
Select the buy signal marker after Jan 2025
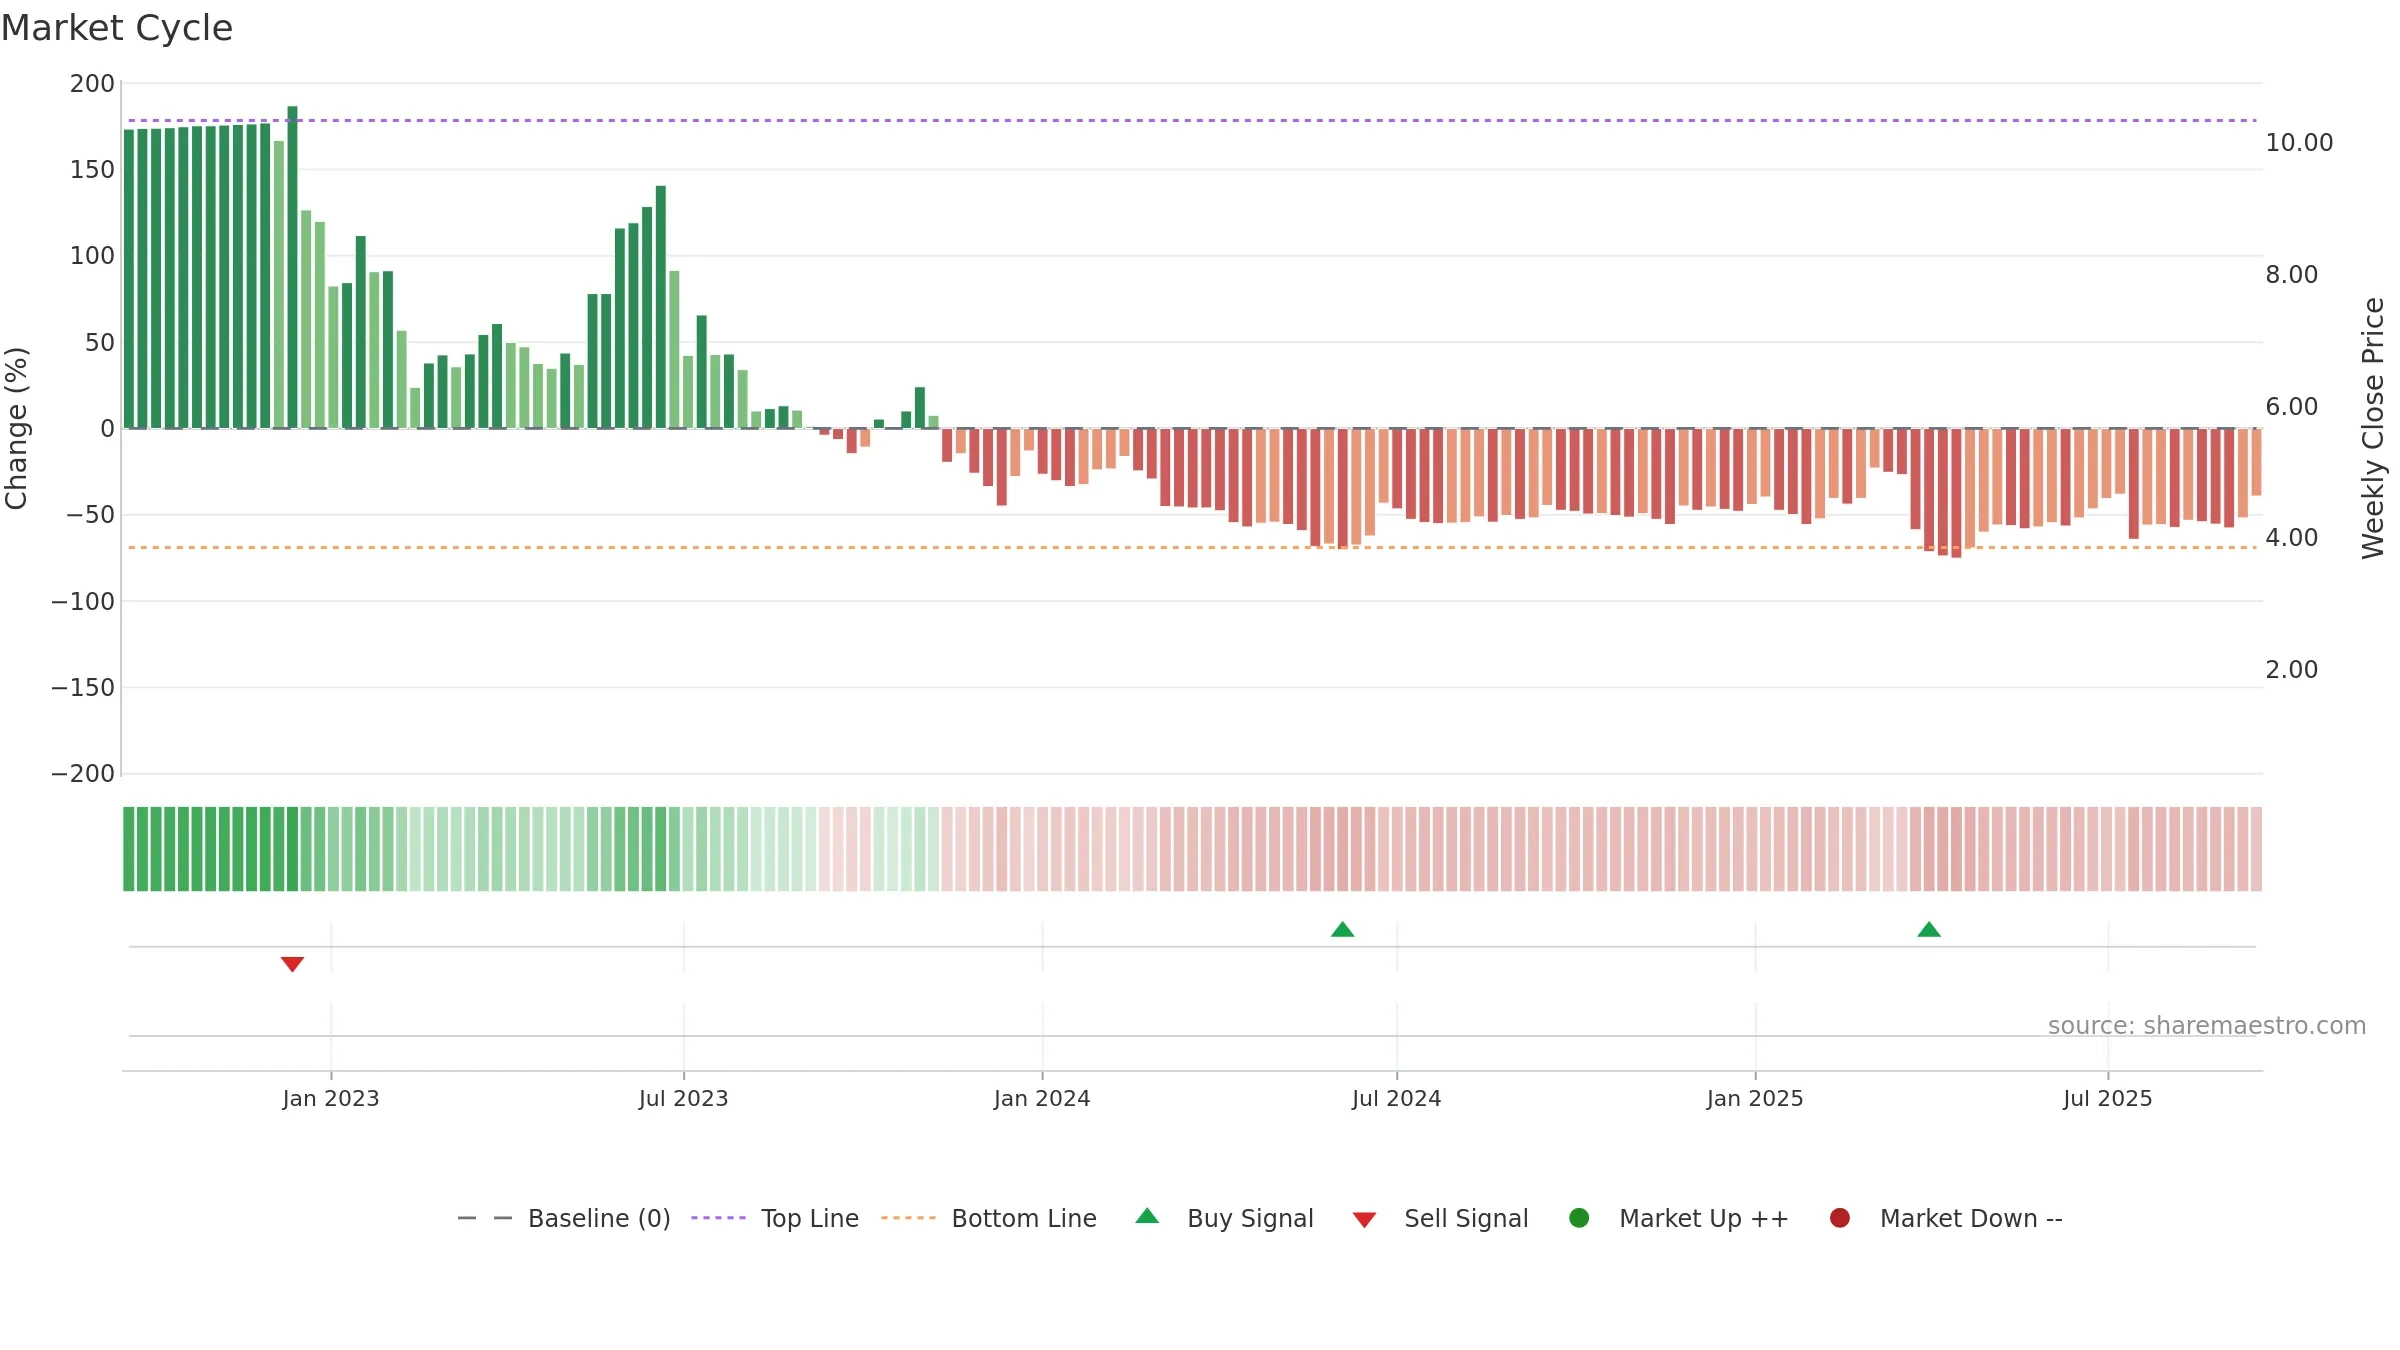(1929, 930)
